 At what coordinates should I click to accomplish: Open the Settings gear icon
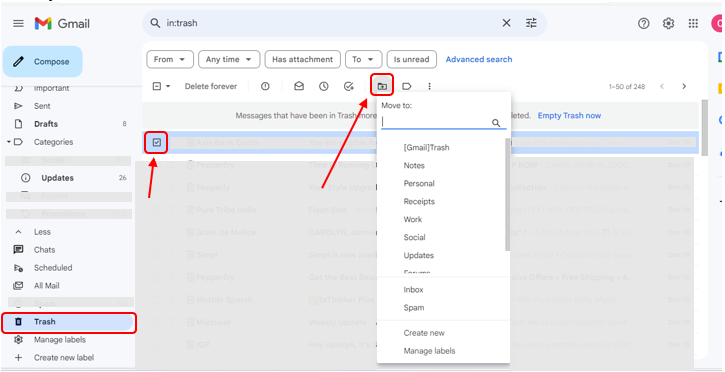[668, 23]
